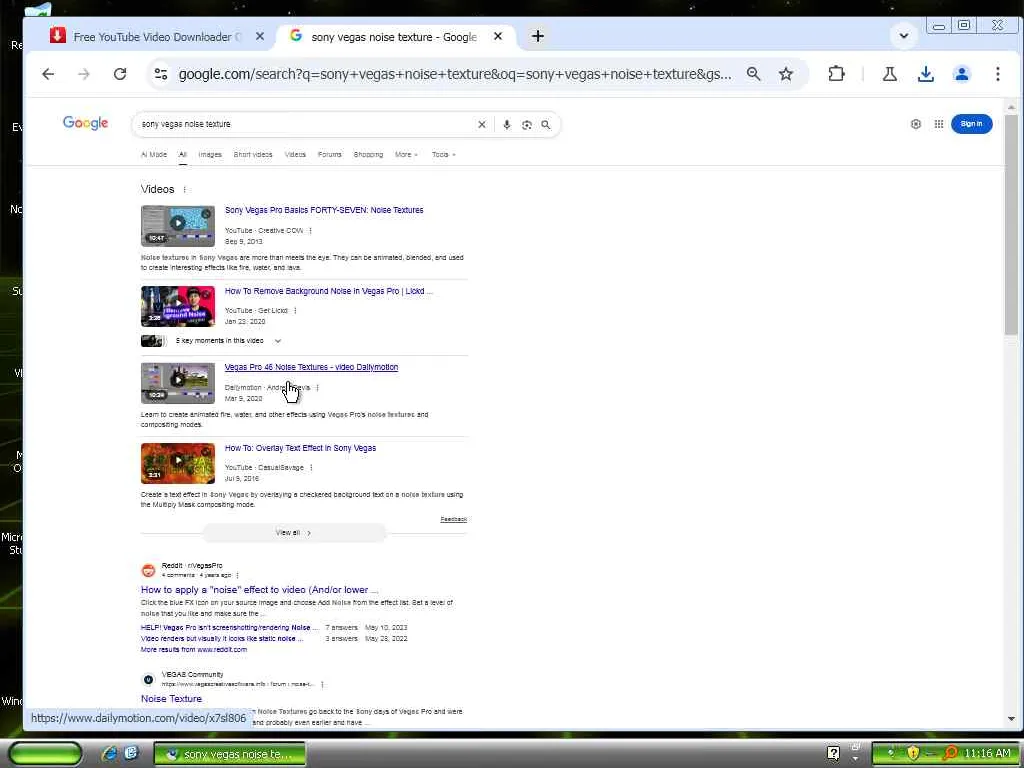Open VEGAS Community Noise Texture result

pyautogui.click(x=171, y=699)
